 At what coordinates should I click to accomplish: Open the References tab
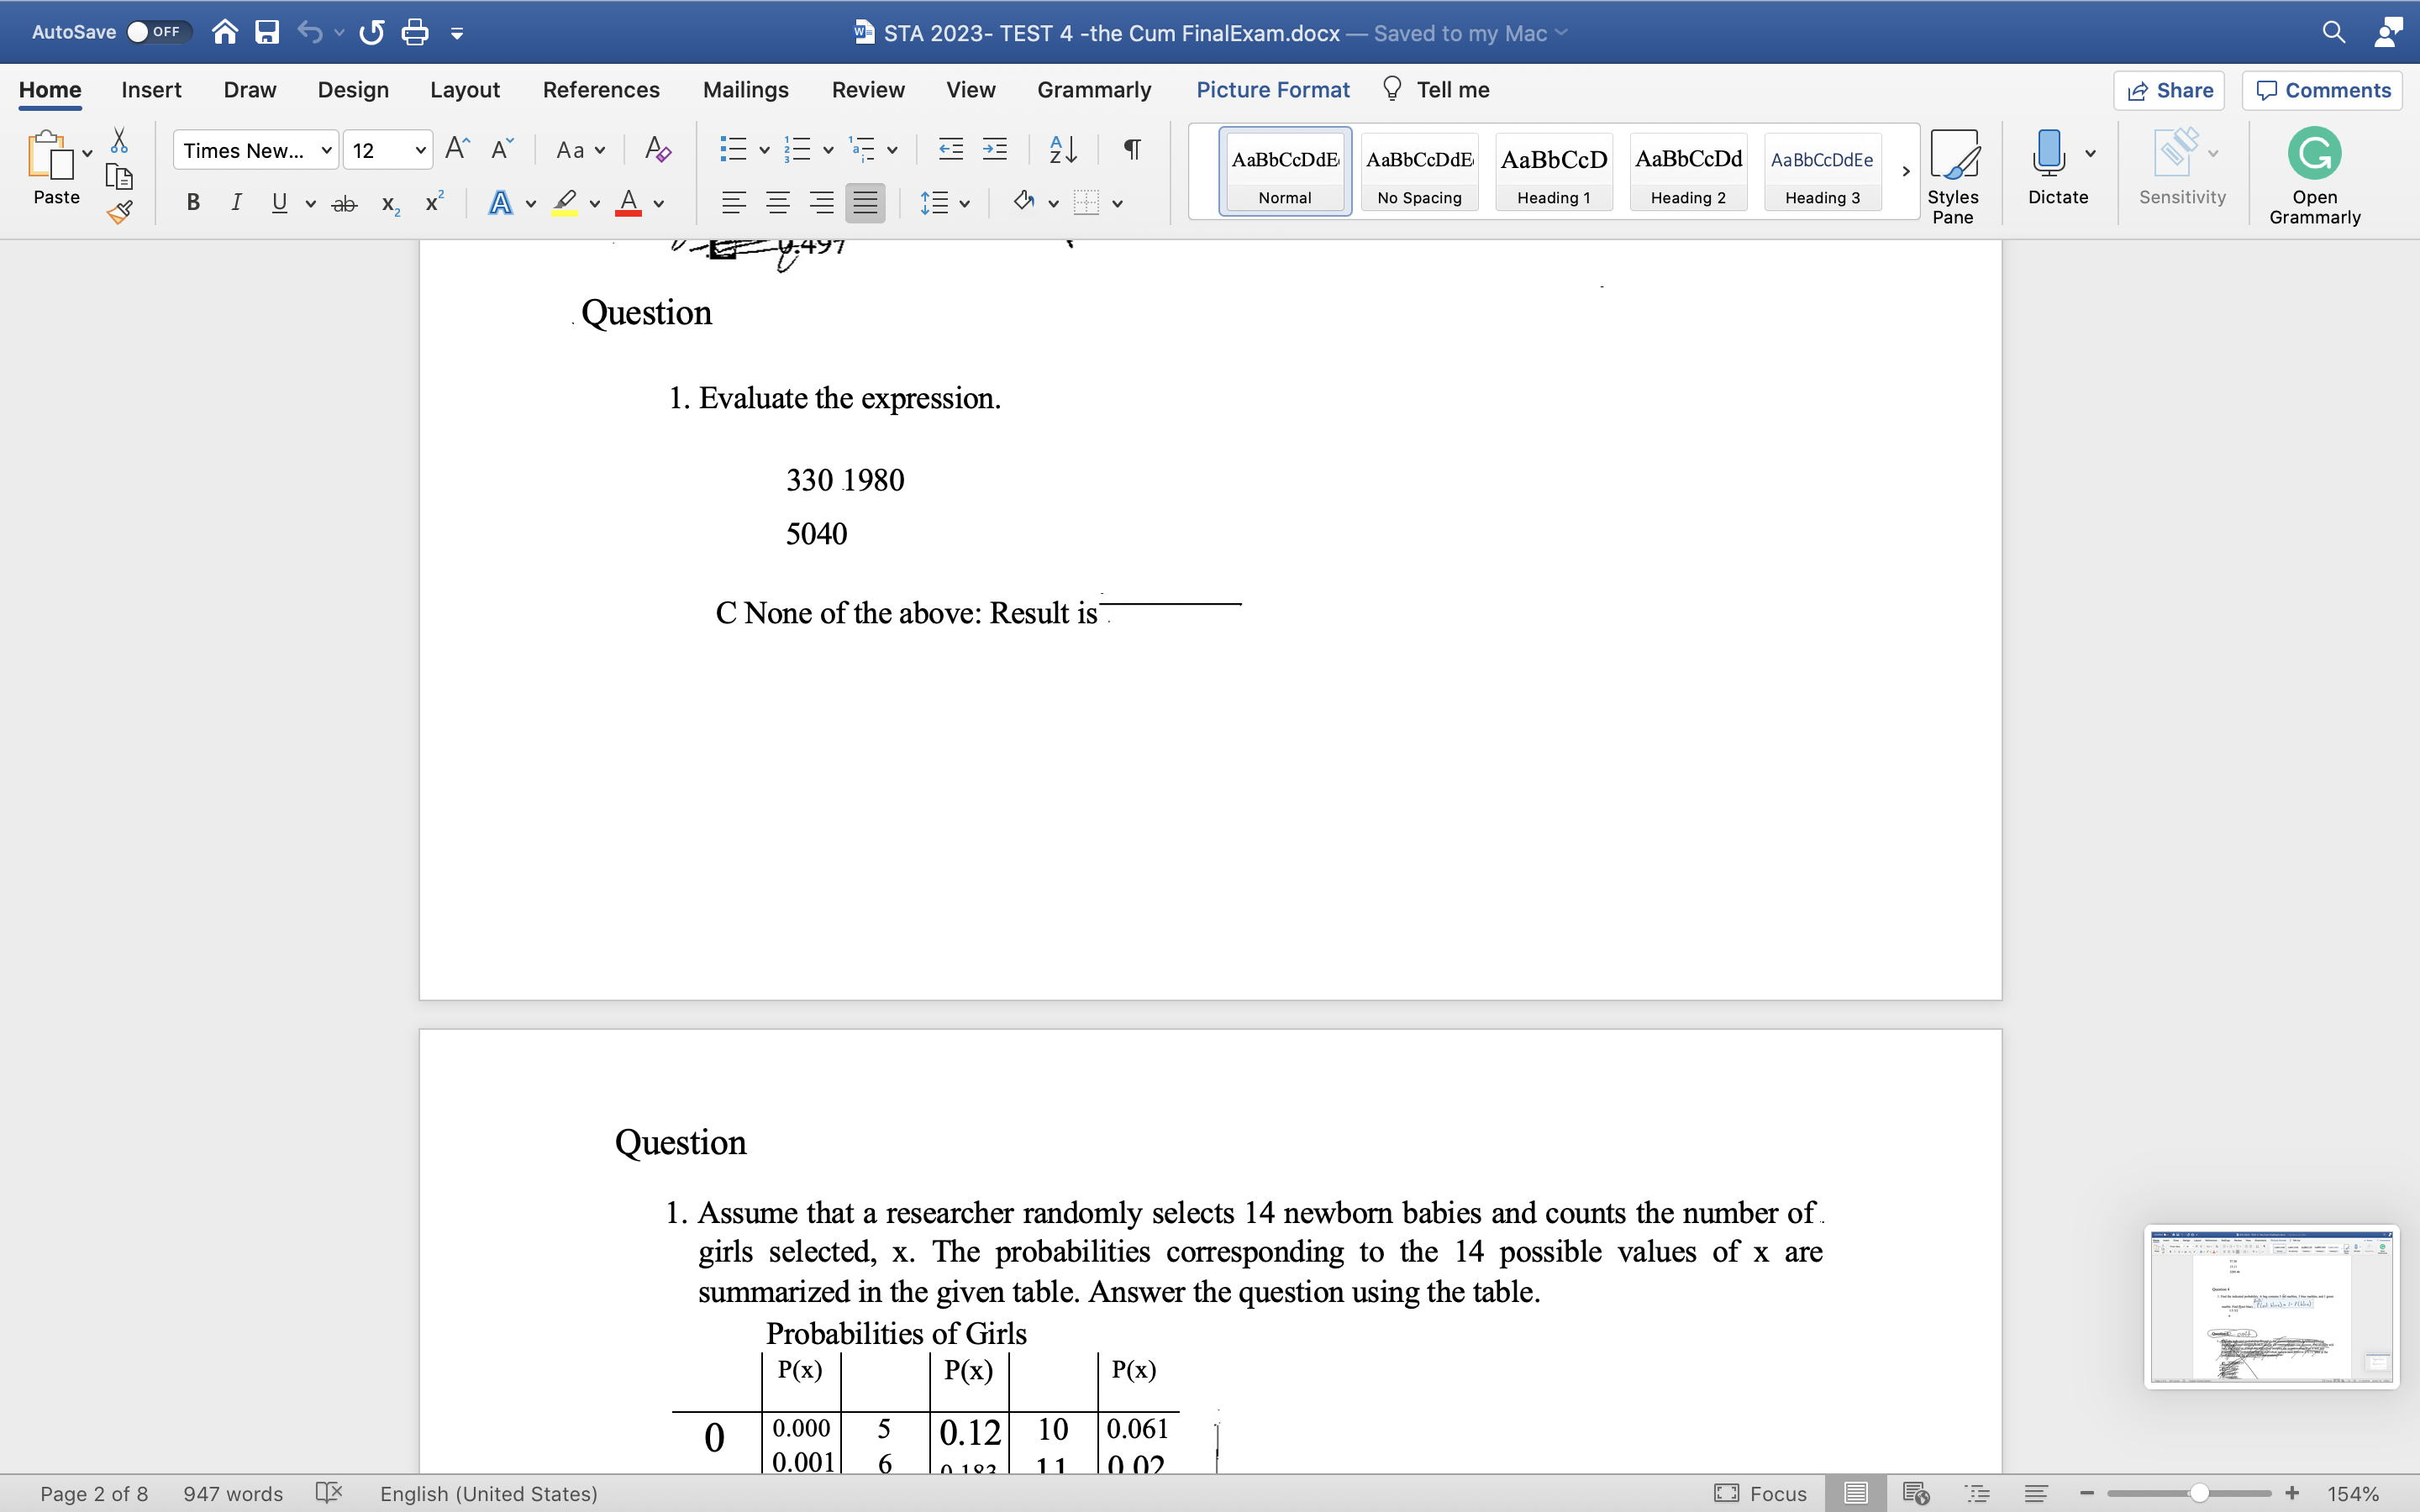coord(601,90)
